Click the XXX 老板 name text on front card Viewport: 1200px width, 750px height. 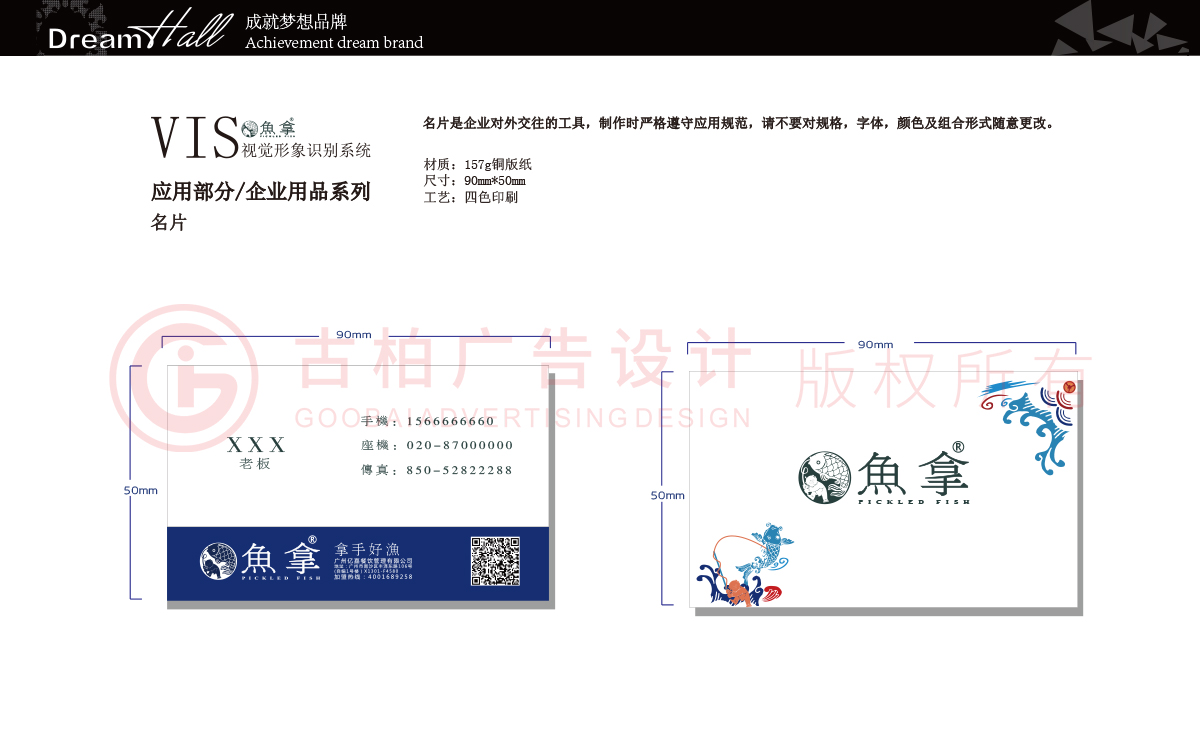tap(257, 452)
